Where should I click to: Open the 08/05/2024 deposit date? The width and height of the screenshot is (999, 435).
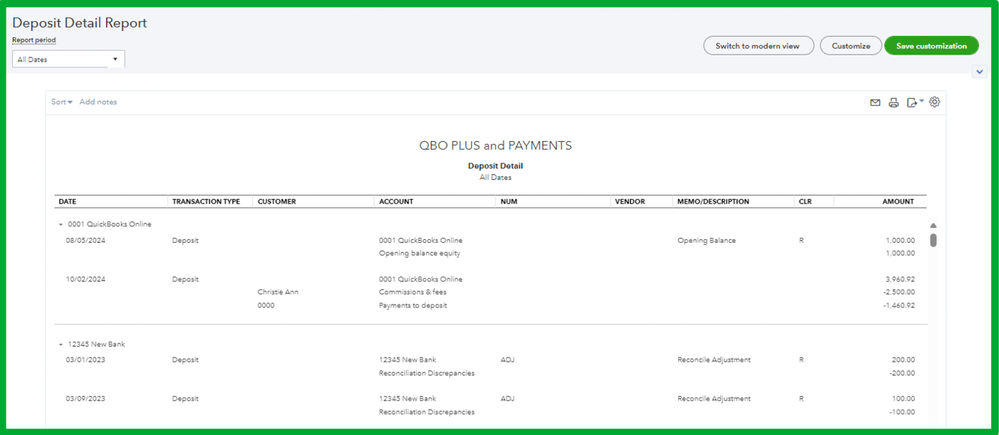85,241
